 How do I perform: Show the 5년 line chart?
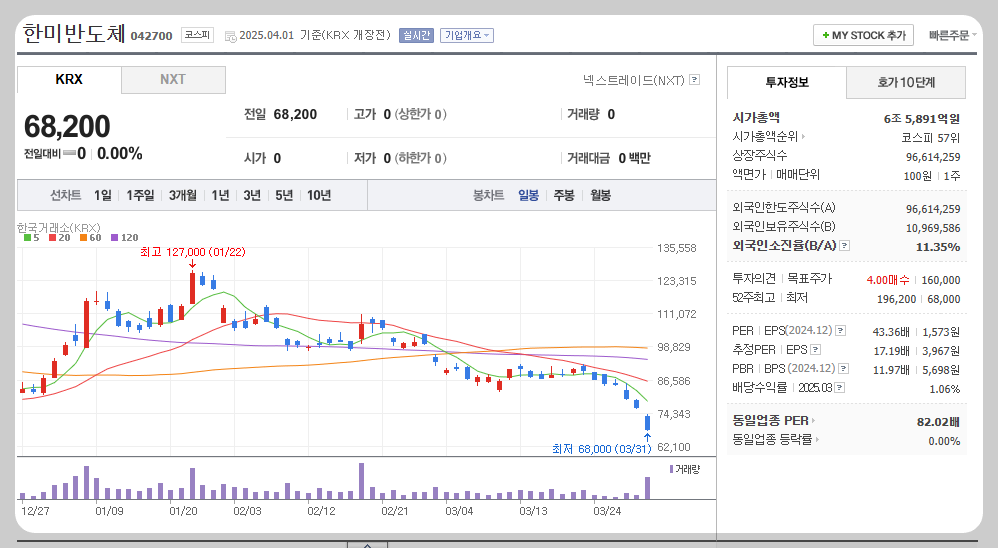[x=284, y=195]
